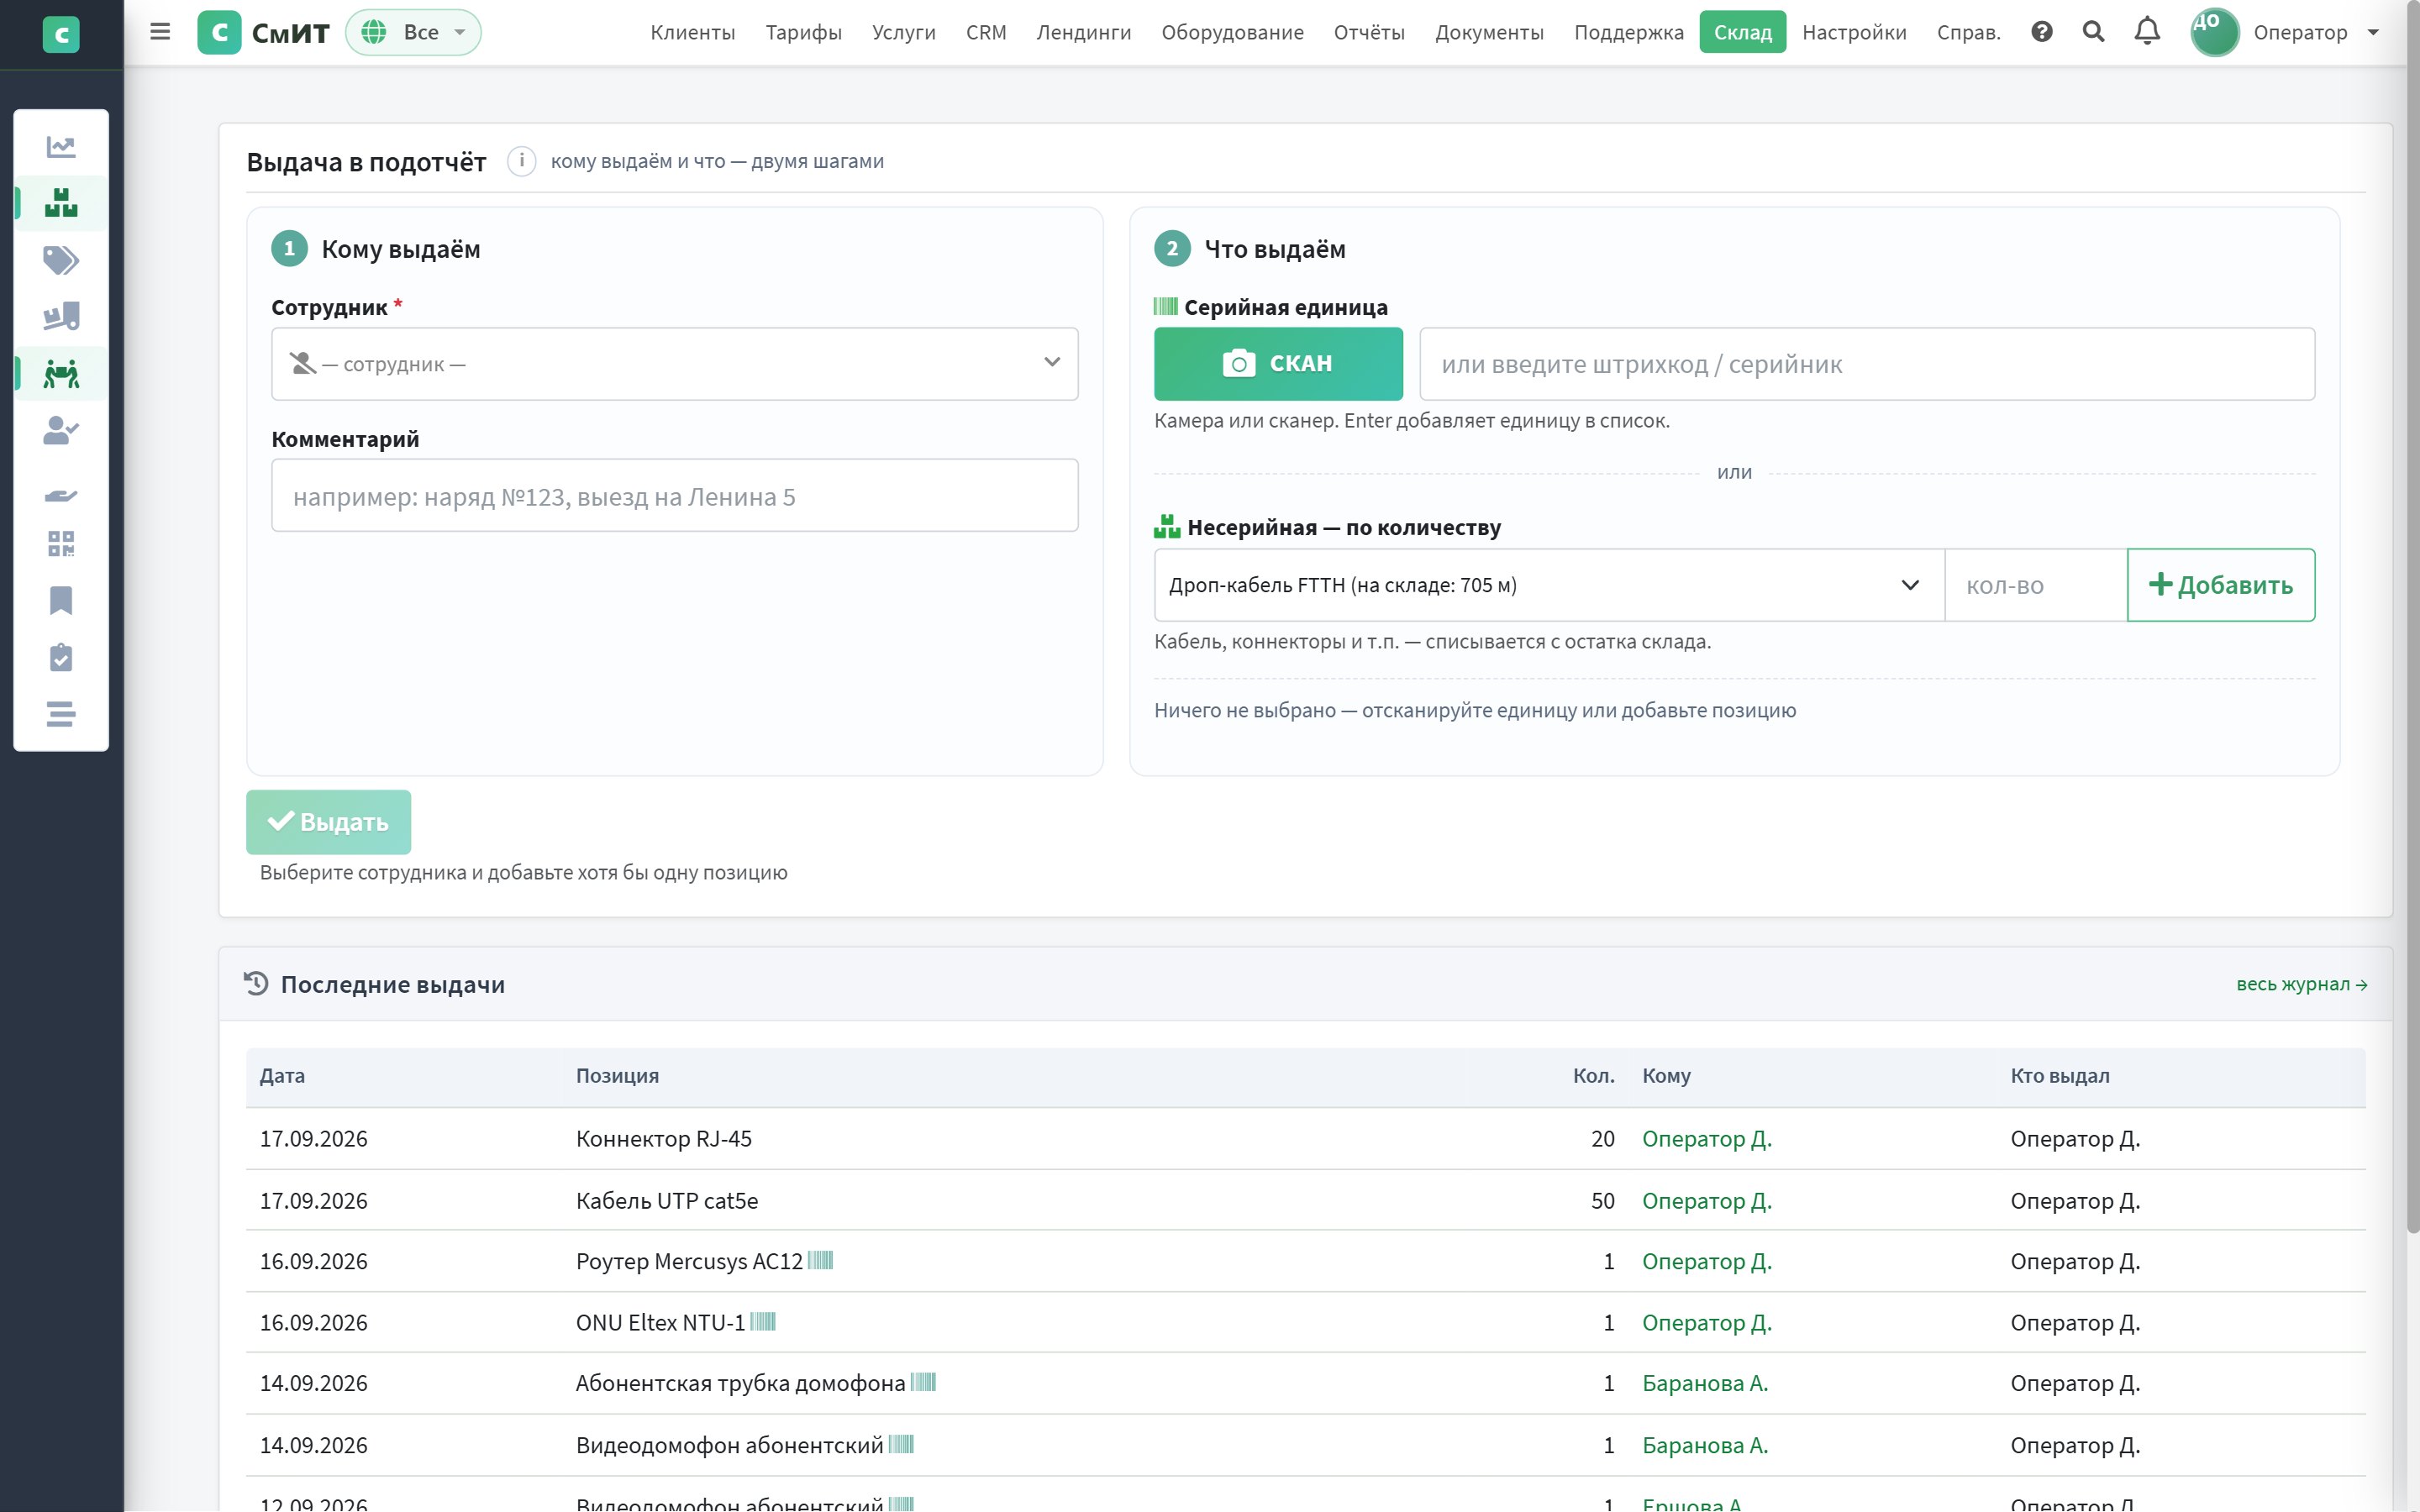This screenshot has height=1512, width=2420.
Task: Open the Оборудование menu
Action: [1232, 32]
